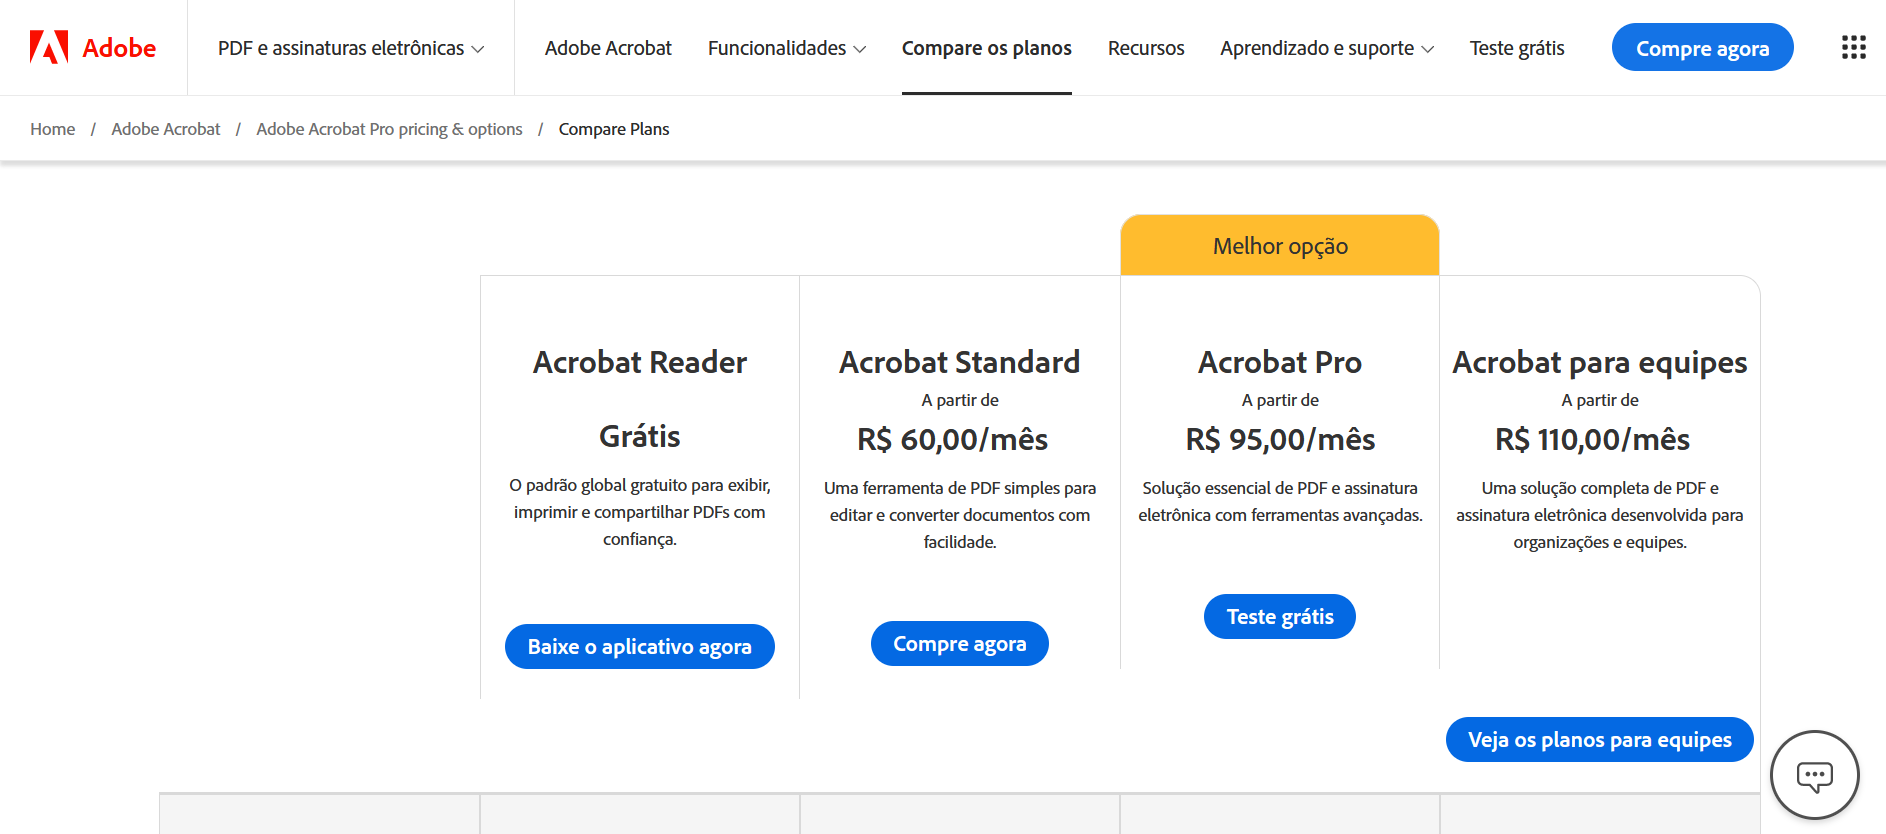The image size is (1886, 834).
Task: Click Compre agora under Acrobat Standard
Action: 959,643
